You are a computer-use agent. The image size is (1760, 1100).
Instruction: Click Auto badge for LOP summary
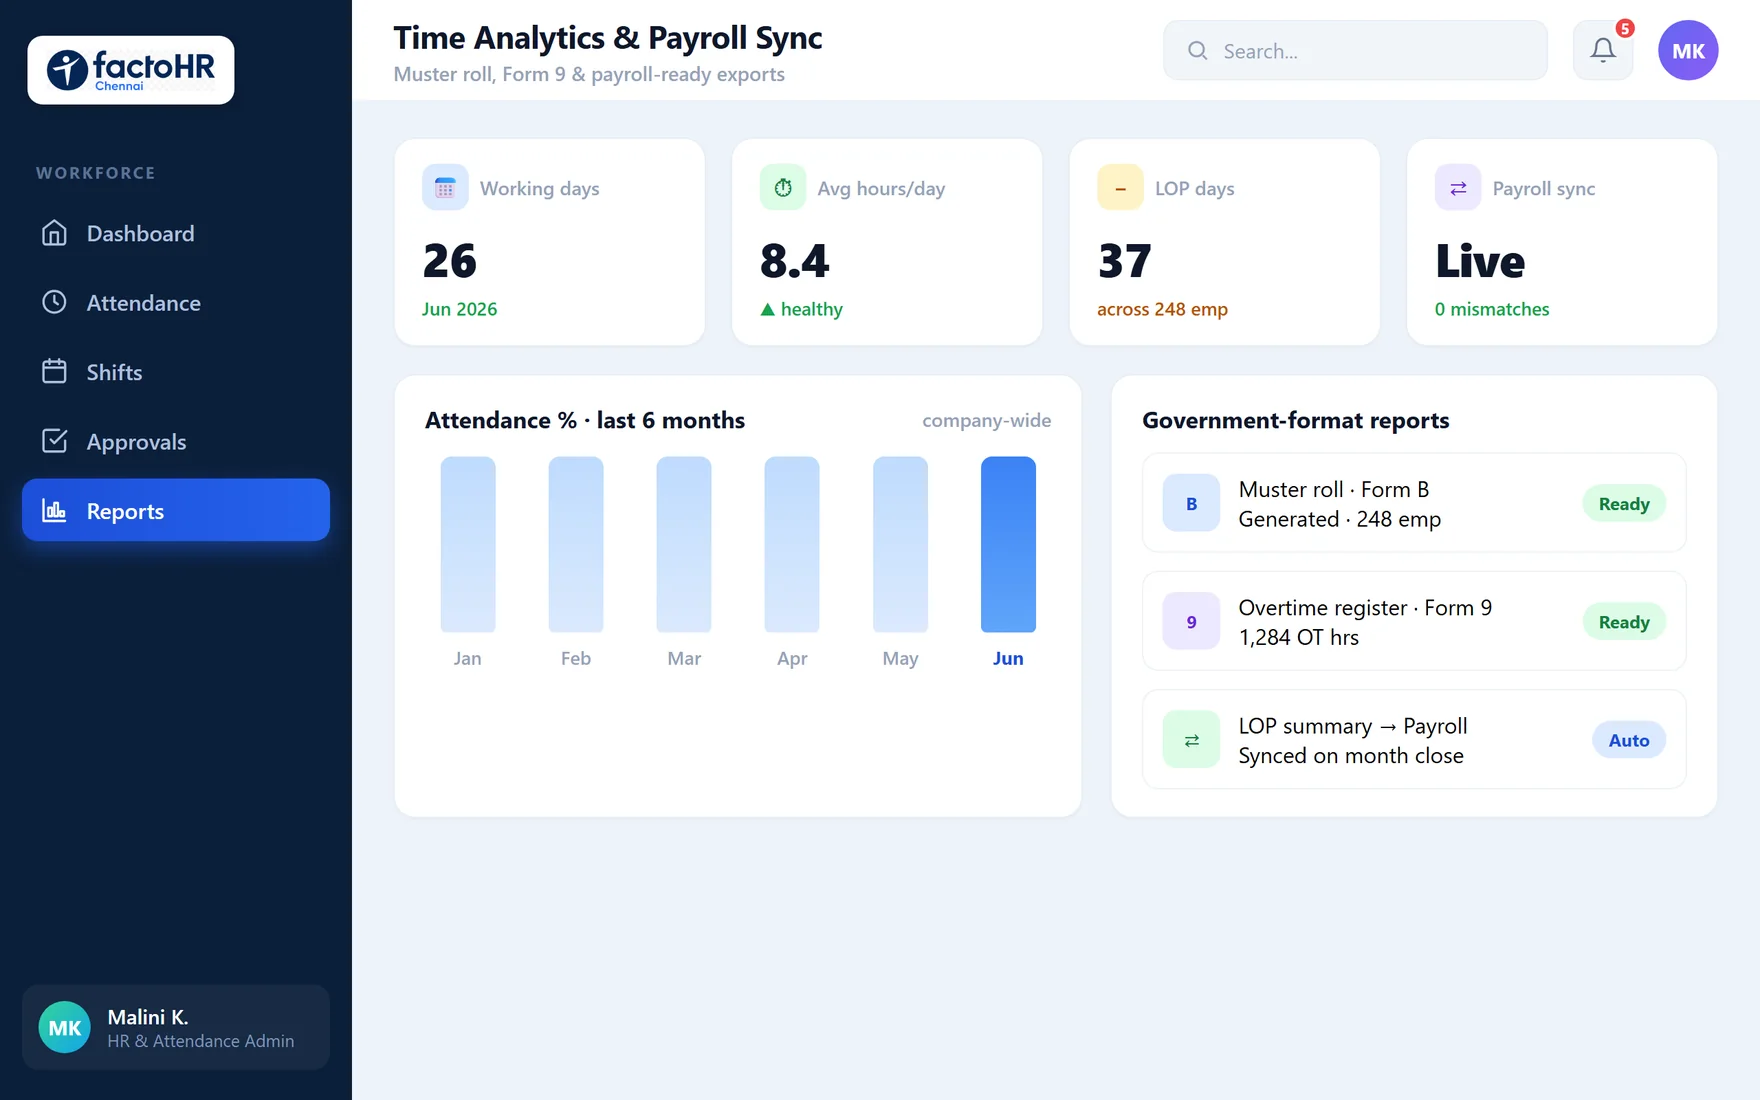tap(1628, 740)
